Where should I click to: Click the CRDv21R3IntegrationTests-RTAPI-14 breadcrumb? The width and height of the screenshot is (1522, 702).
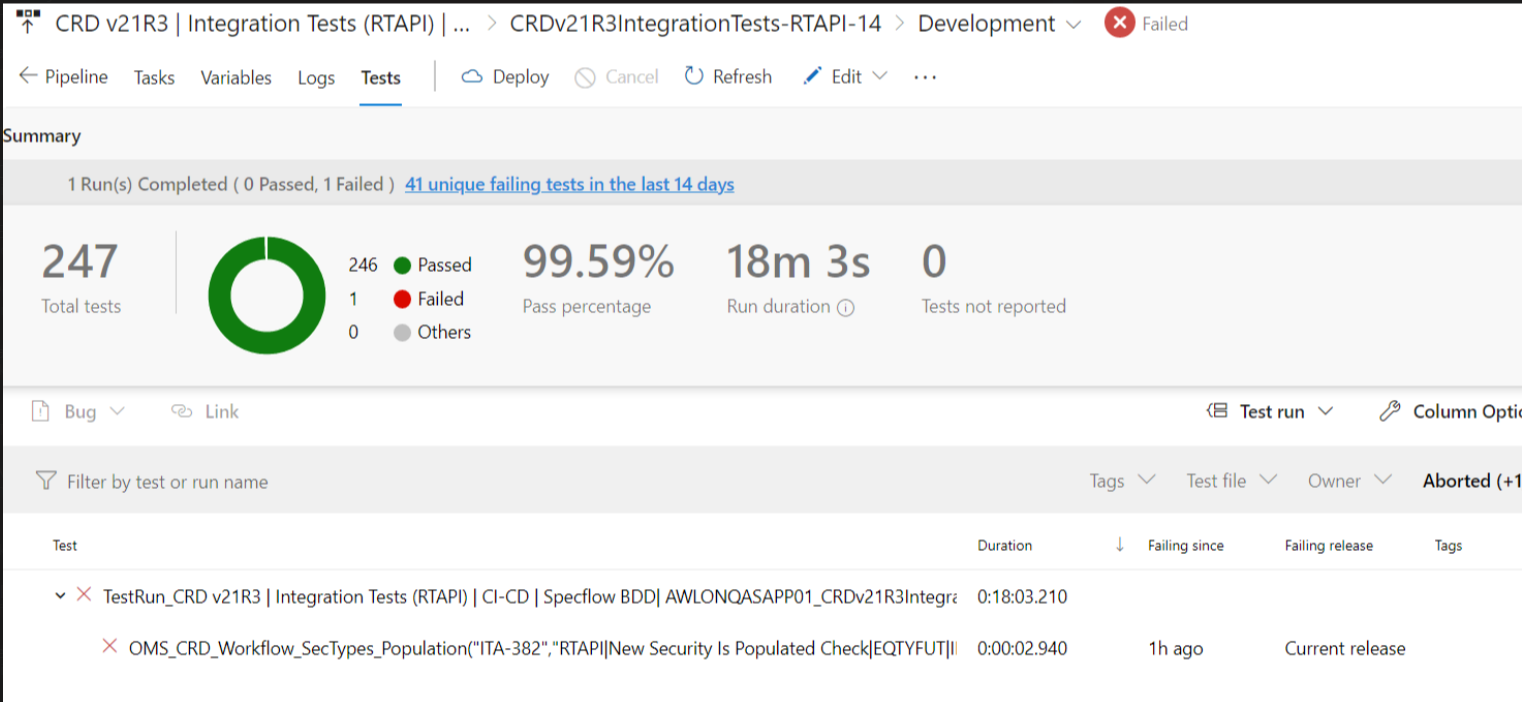point(695,24)
